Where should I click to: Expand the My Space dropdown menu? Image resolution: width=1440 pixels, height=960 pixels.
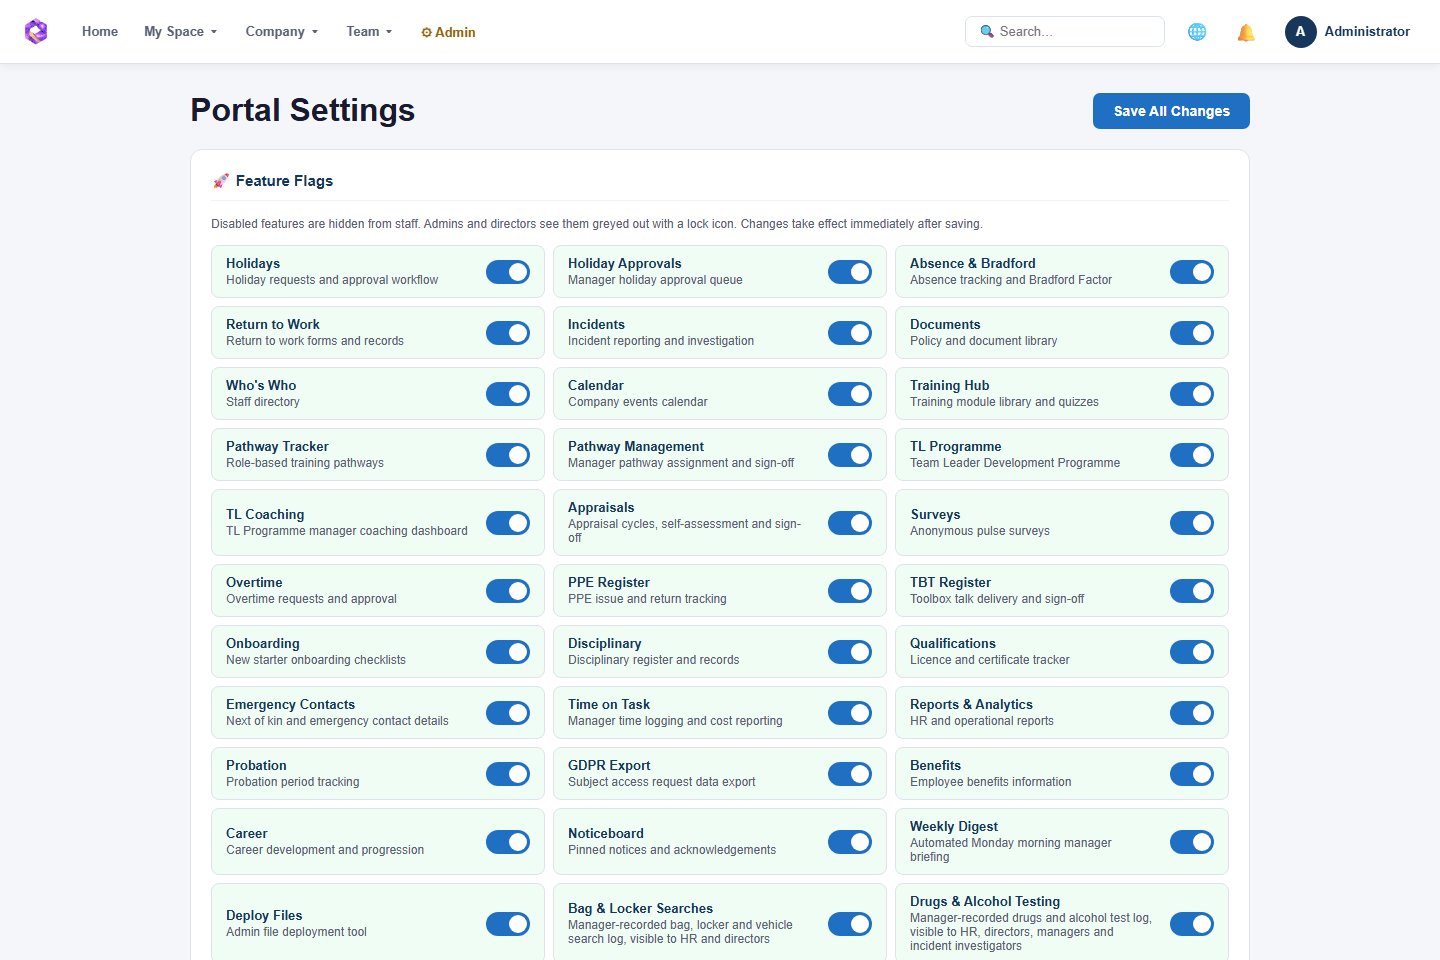[181, 32]
